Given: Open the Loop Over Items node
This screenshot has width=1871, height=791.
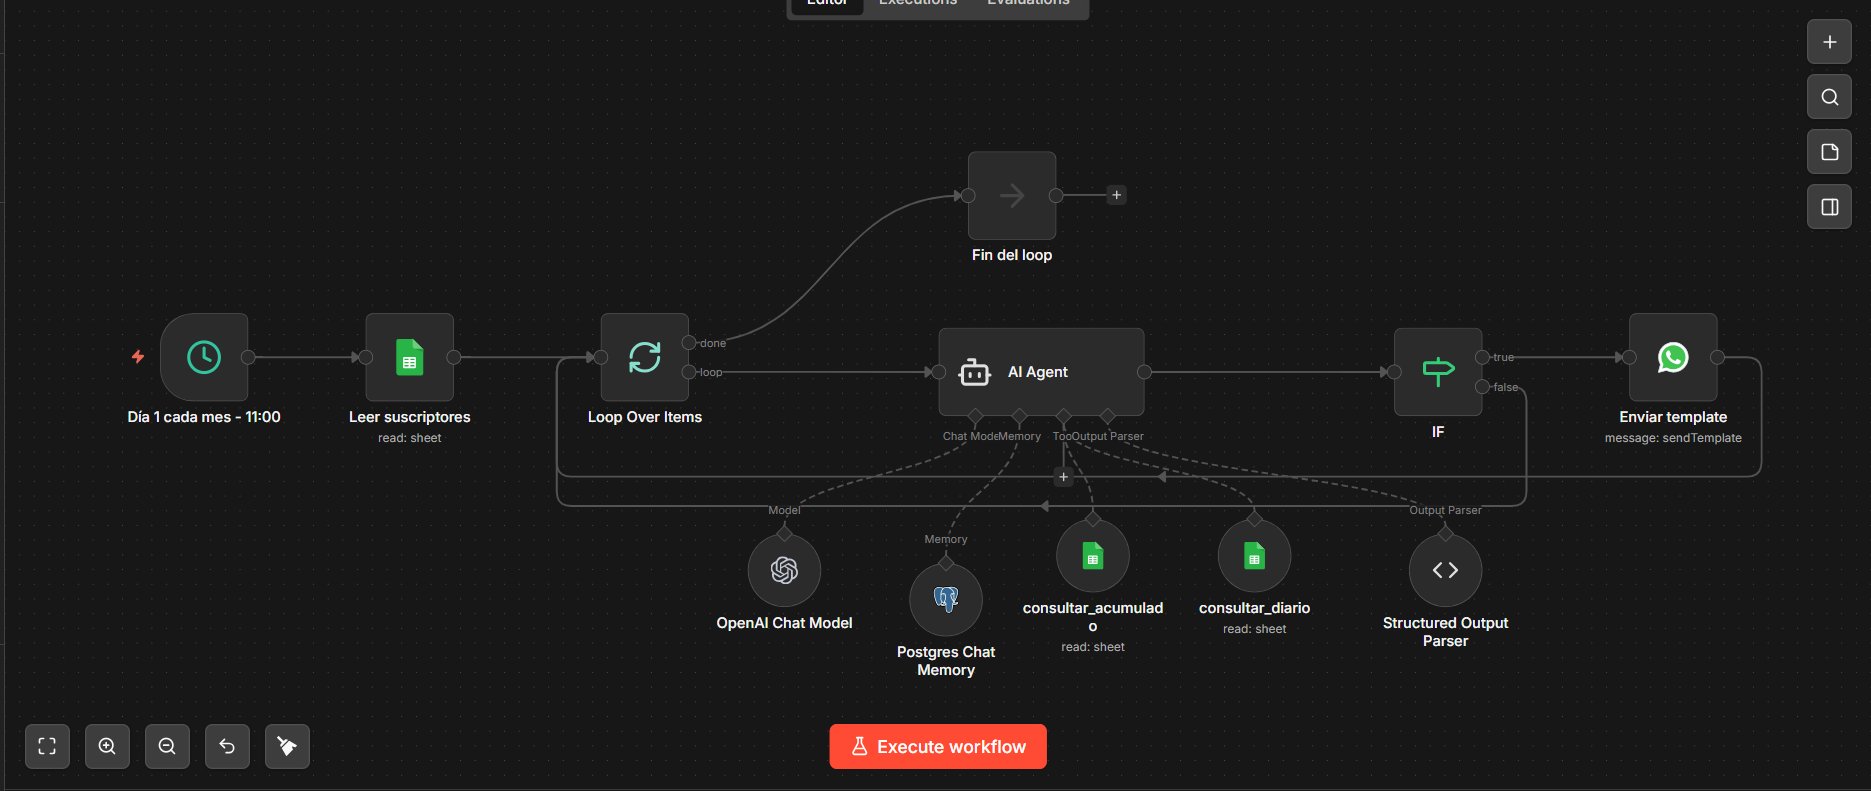Looking at the screenshot, I should pyautogui.click(x=644, y=357).
